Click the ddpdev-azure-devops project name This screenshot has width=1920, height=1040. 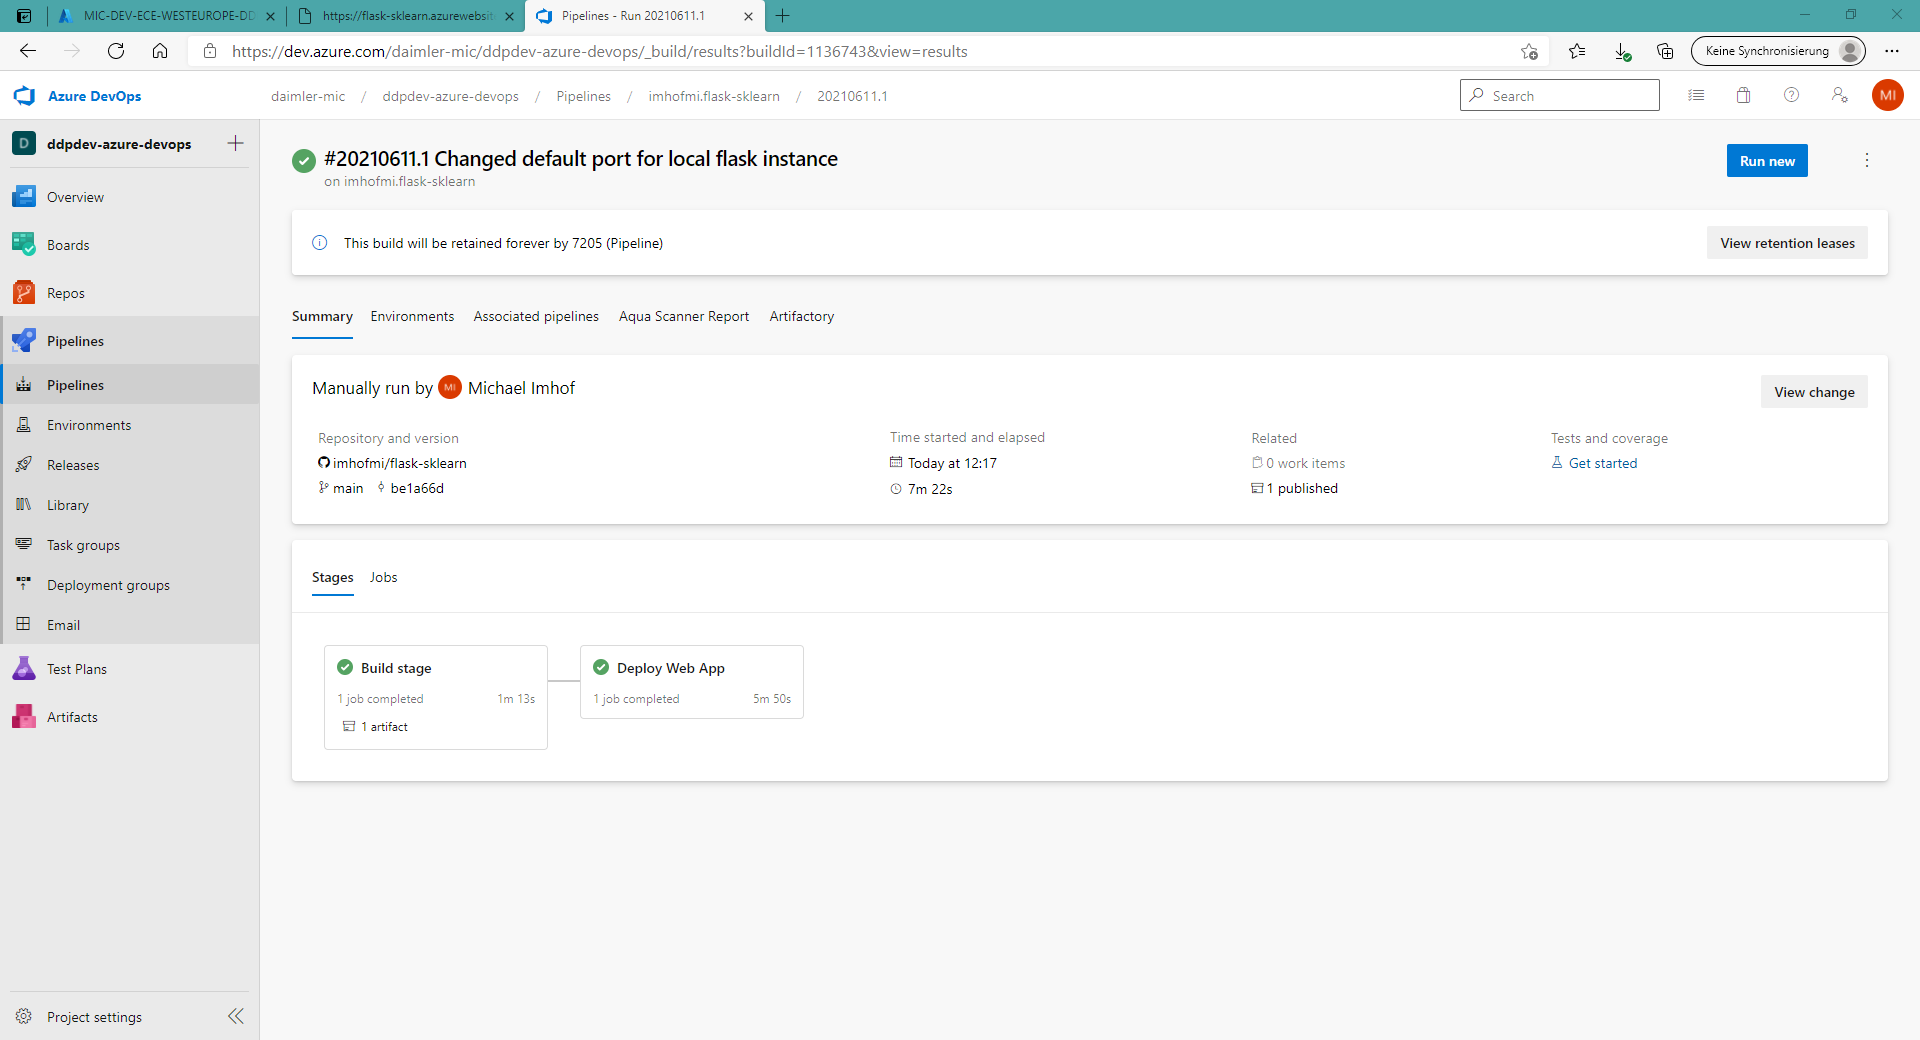119,144
